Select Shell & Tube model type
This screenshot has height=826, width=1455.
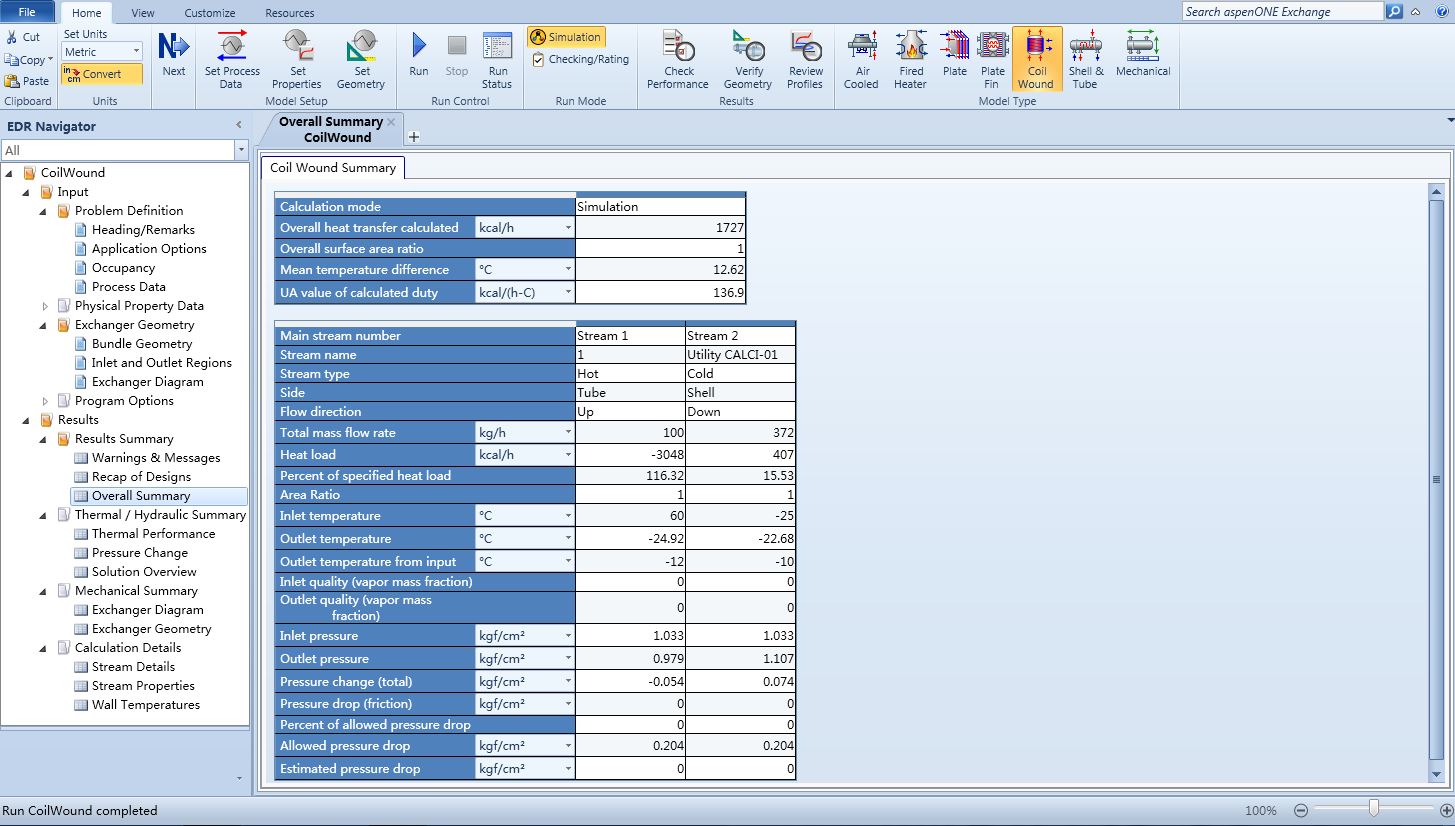pyautogui.click(x=1086, y=60)
